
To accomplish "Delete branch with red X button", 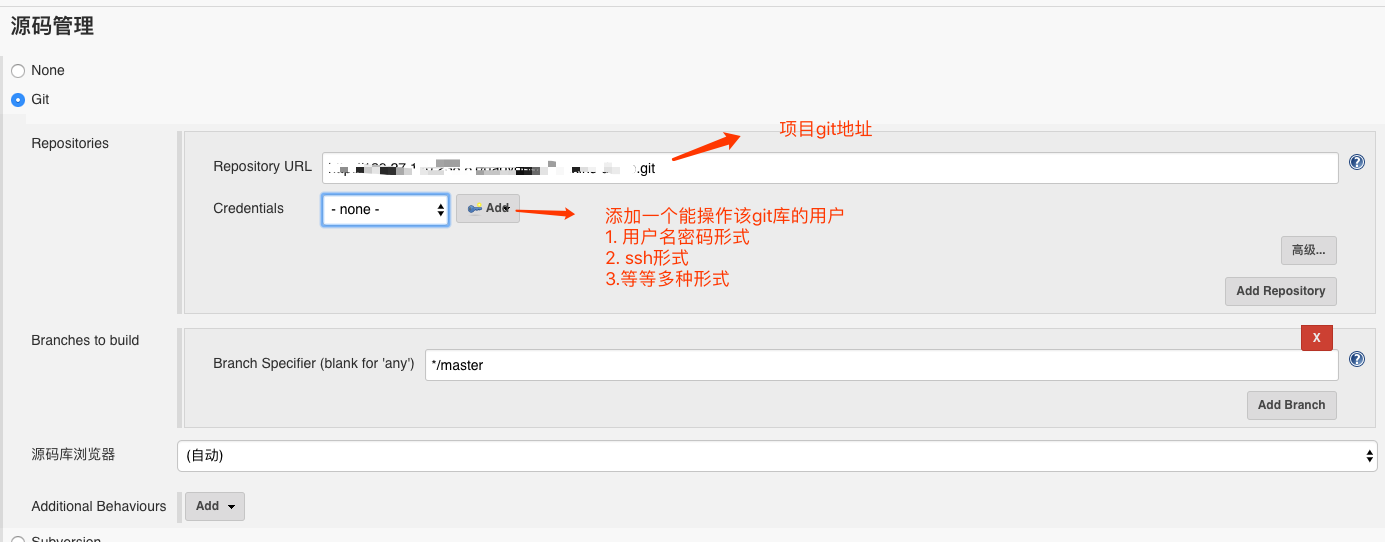I will (x=1316, y=338).
